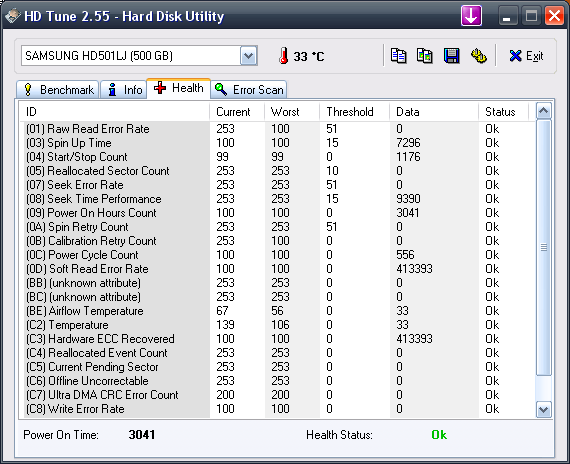
Task: Select the Seek Time Performance row
Action: coord(277,199)
